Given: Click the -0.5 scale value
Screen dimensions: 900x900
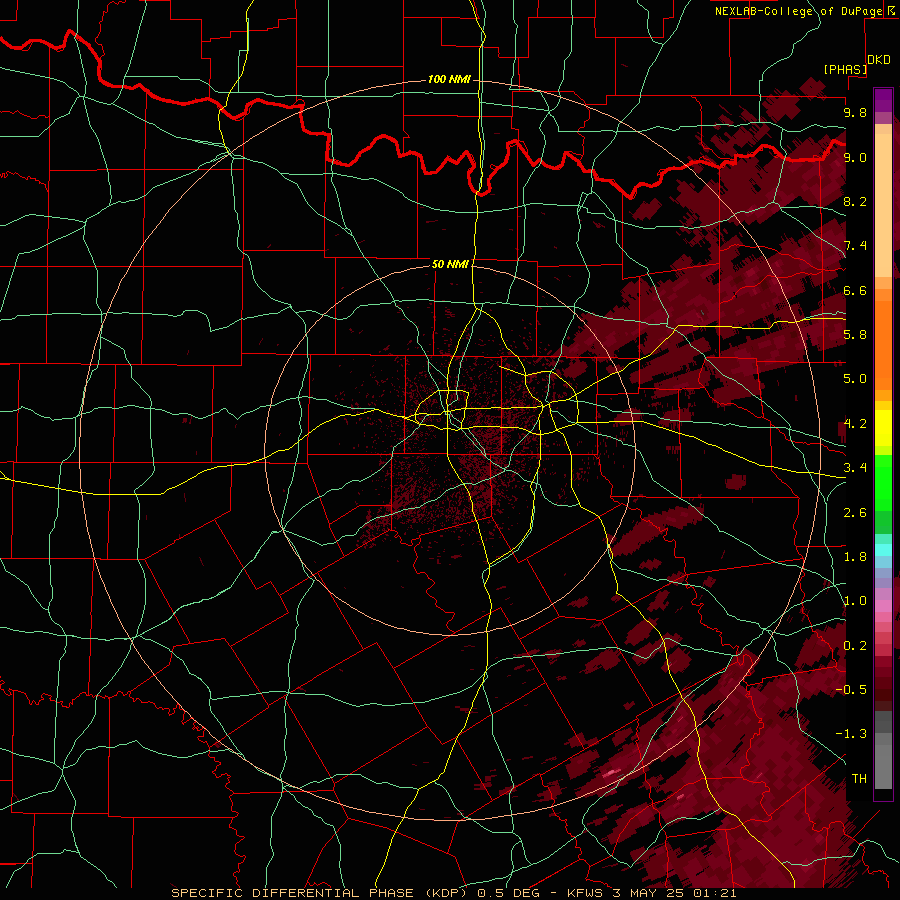Looking at the screenshot, I should [851, 689].
